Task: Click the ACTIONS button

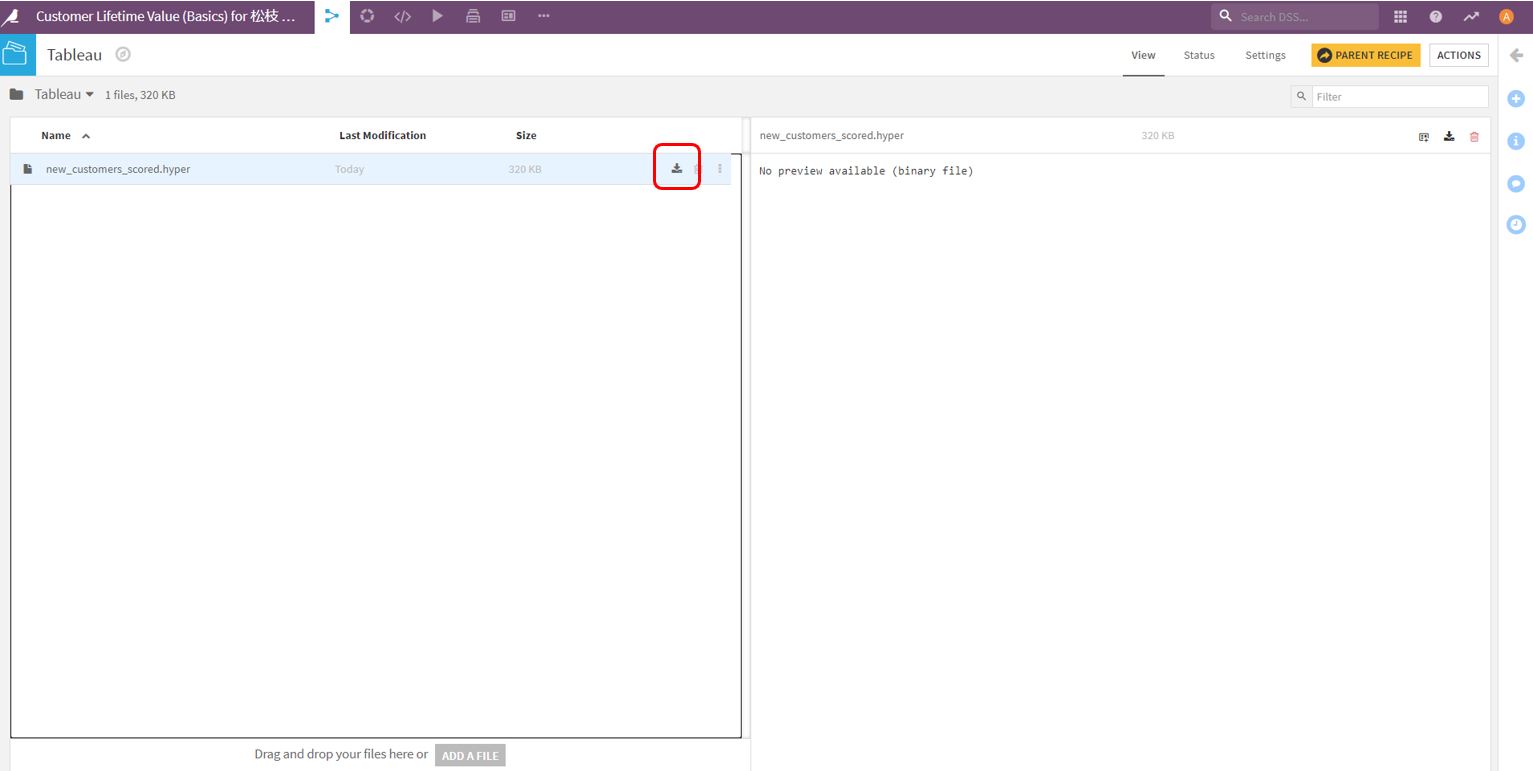Action: 1458,55
